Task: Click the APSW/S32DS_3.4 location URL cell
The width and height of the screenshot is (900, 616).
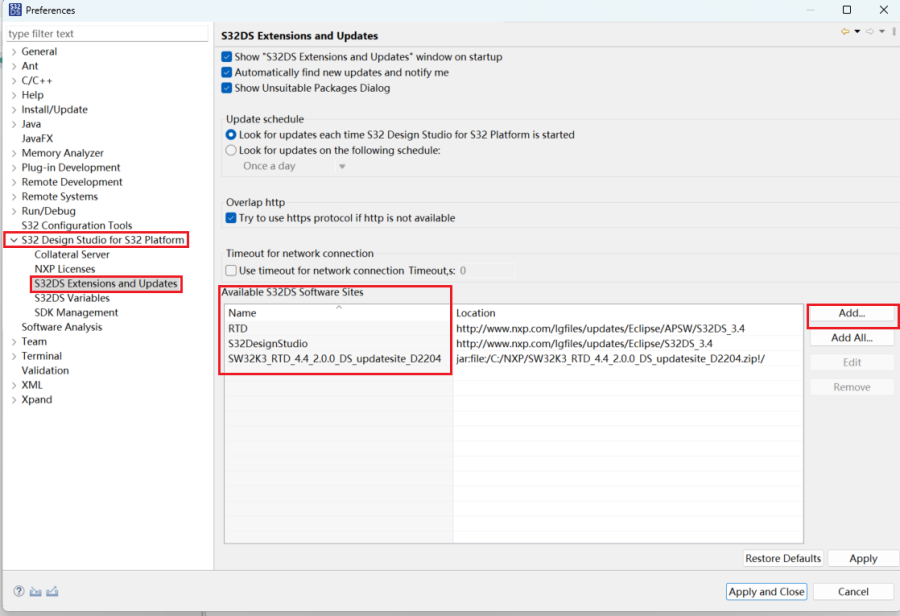Action: coord(600,328)
